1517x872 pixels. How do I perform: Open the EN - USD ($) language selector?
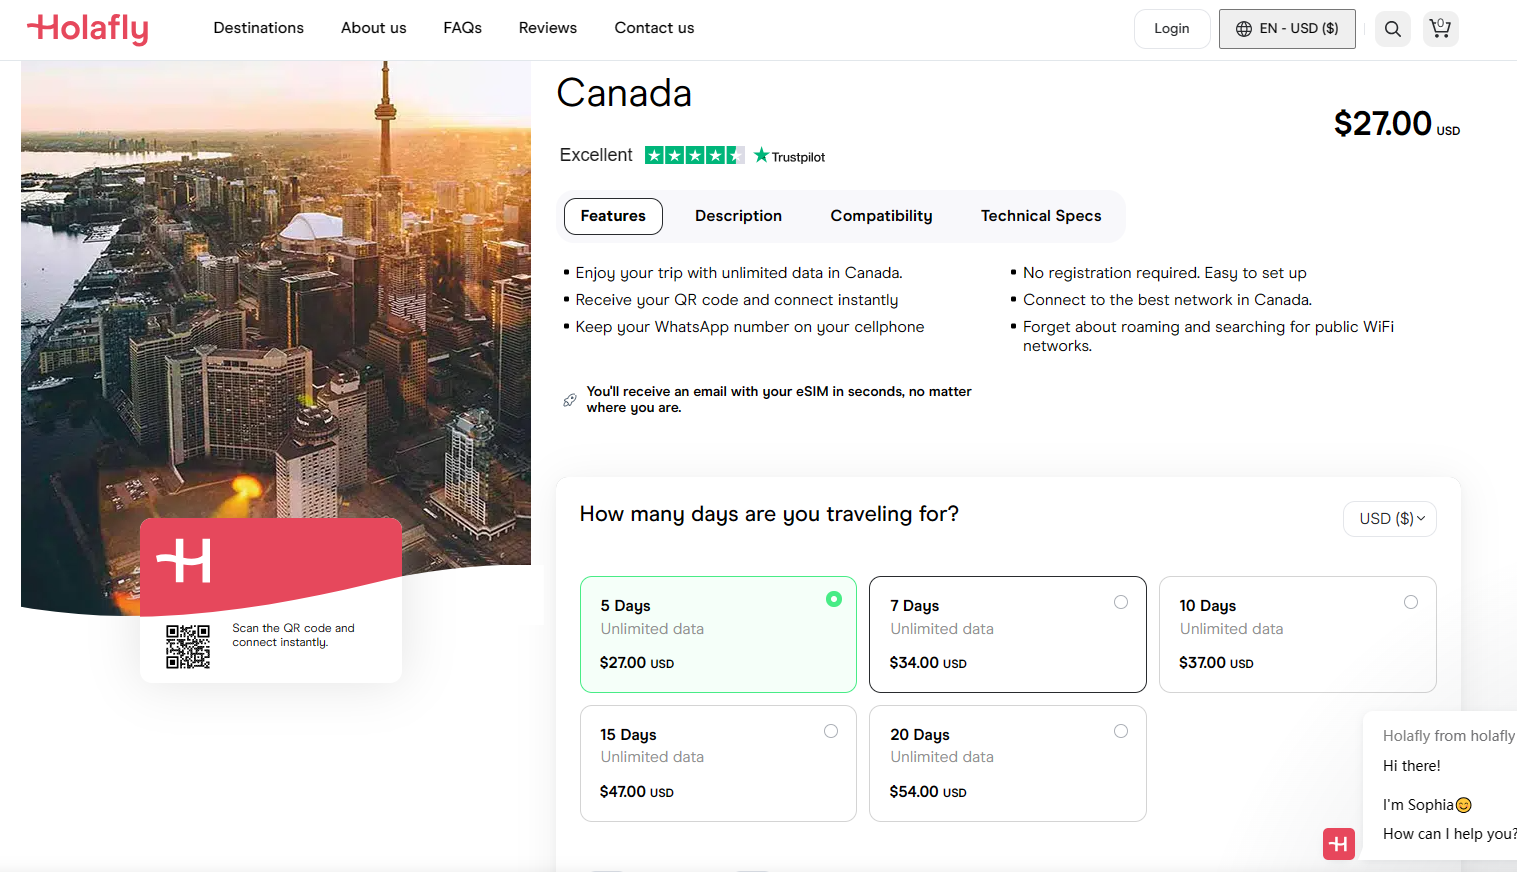pos(1287,29)
